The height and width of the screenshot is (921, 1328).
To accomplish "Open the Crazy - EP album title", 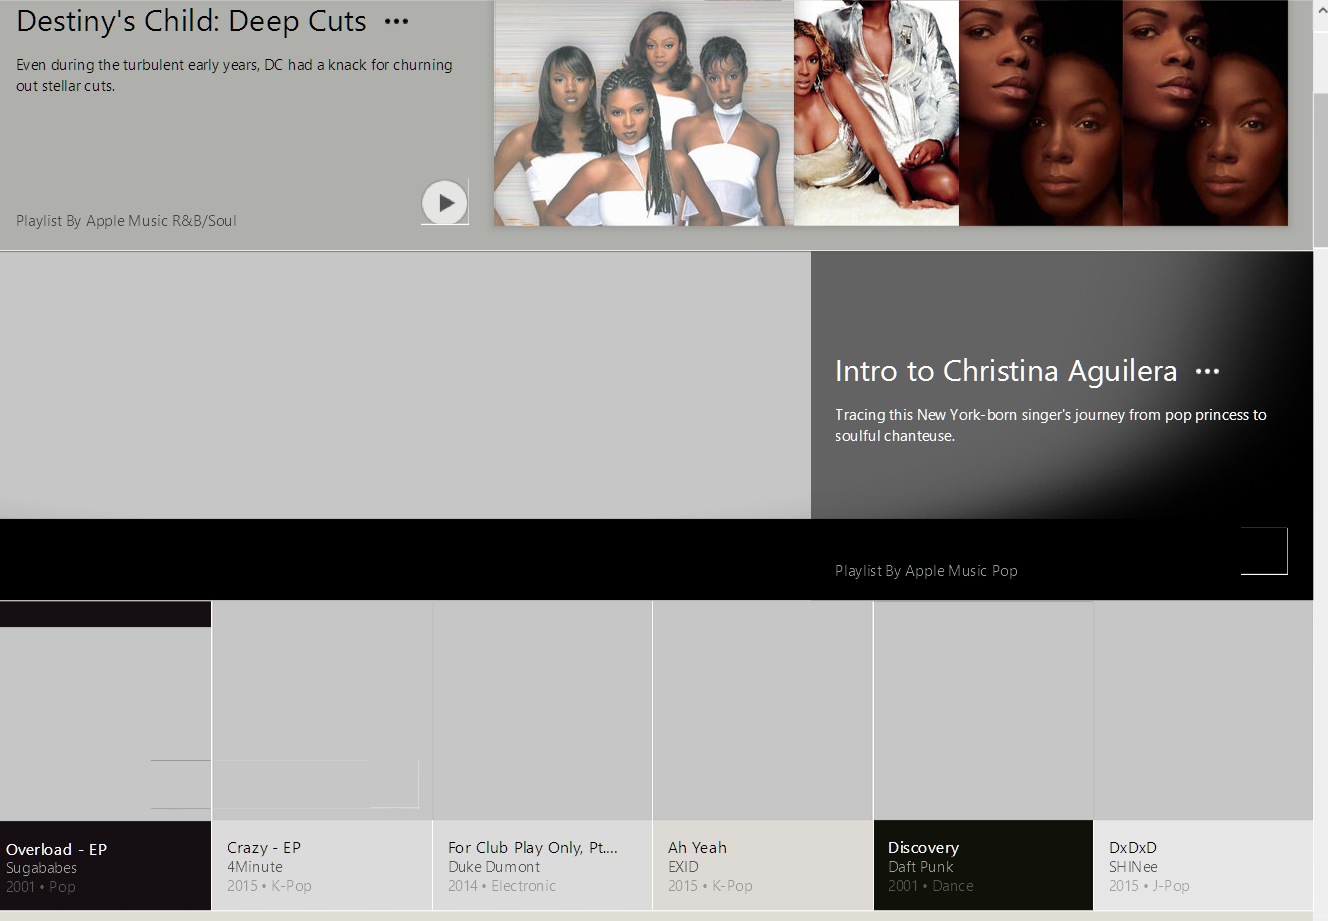I will 264,847.
